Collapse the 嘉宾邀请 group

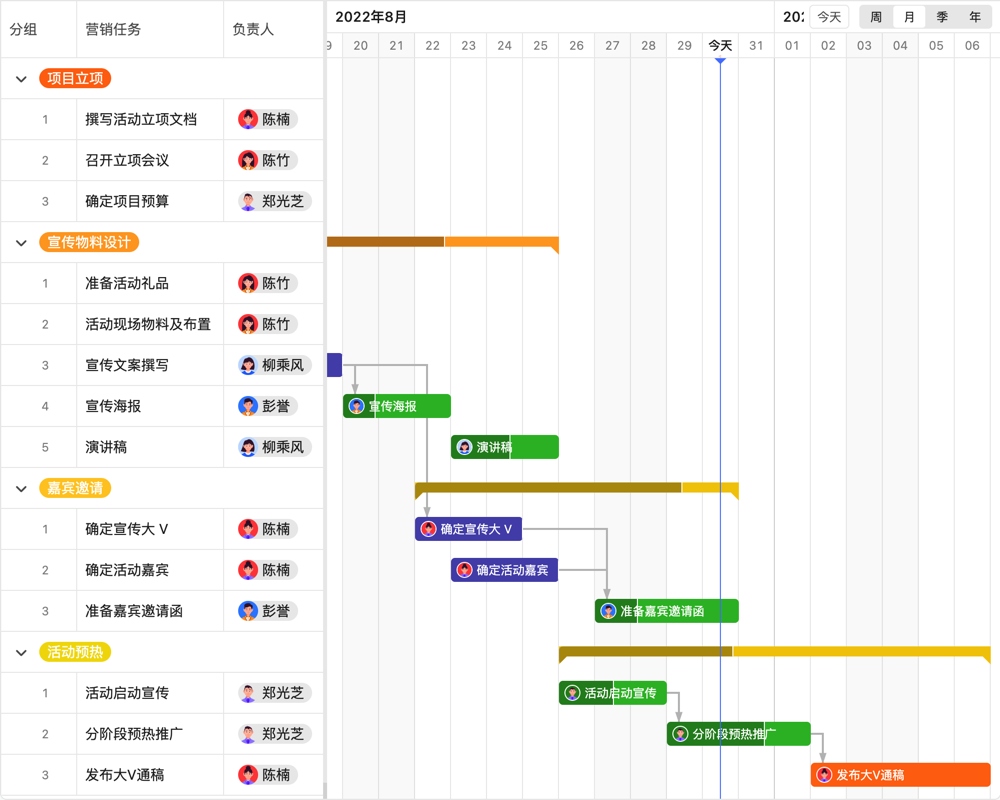pos(21,488)
